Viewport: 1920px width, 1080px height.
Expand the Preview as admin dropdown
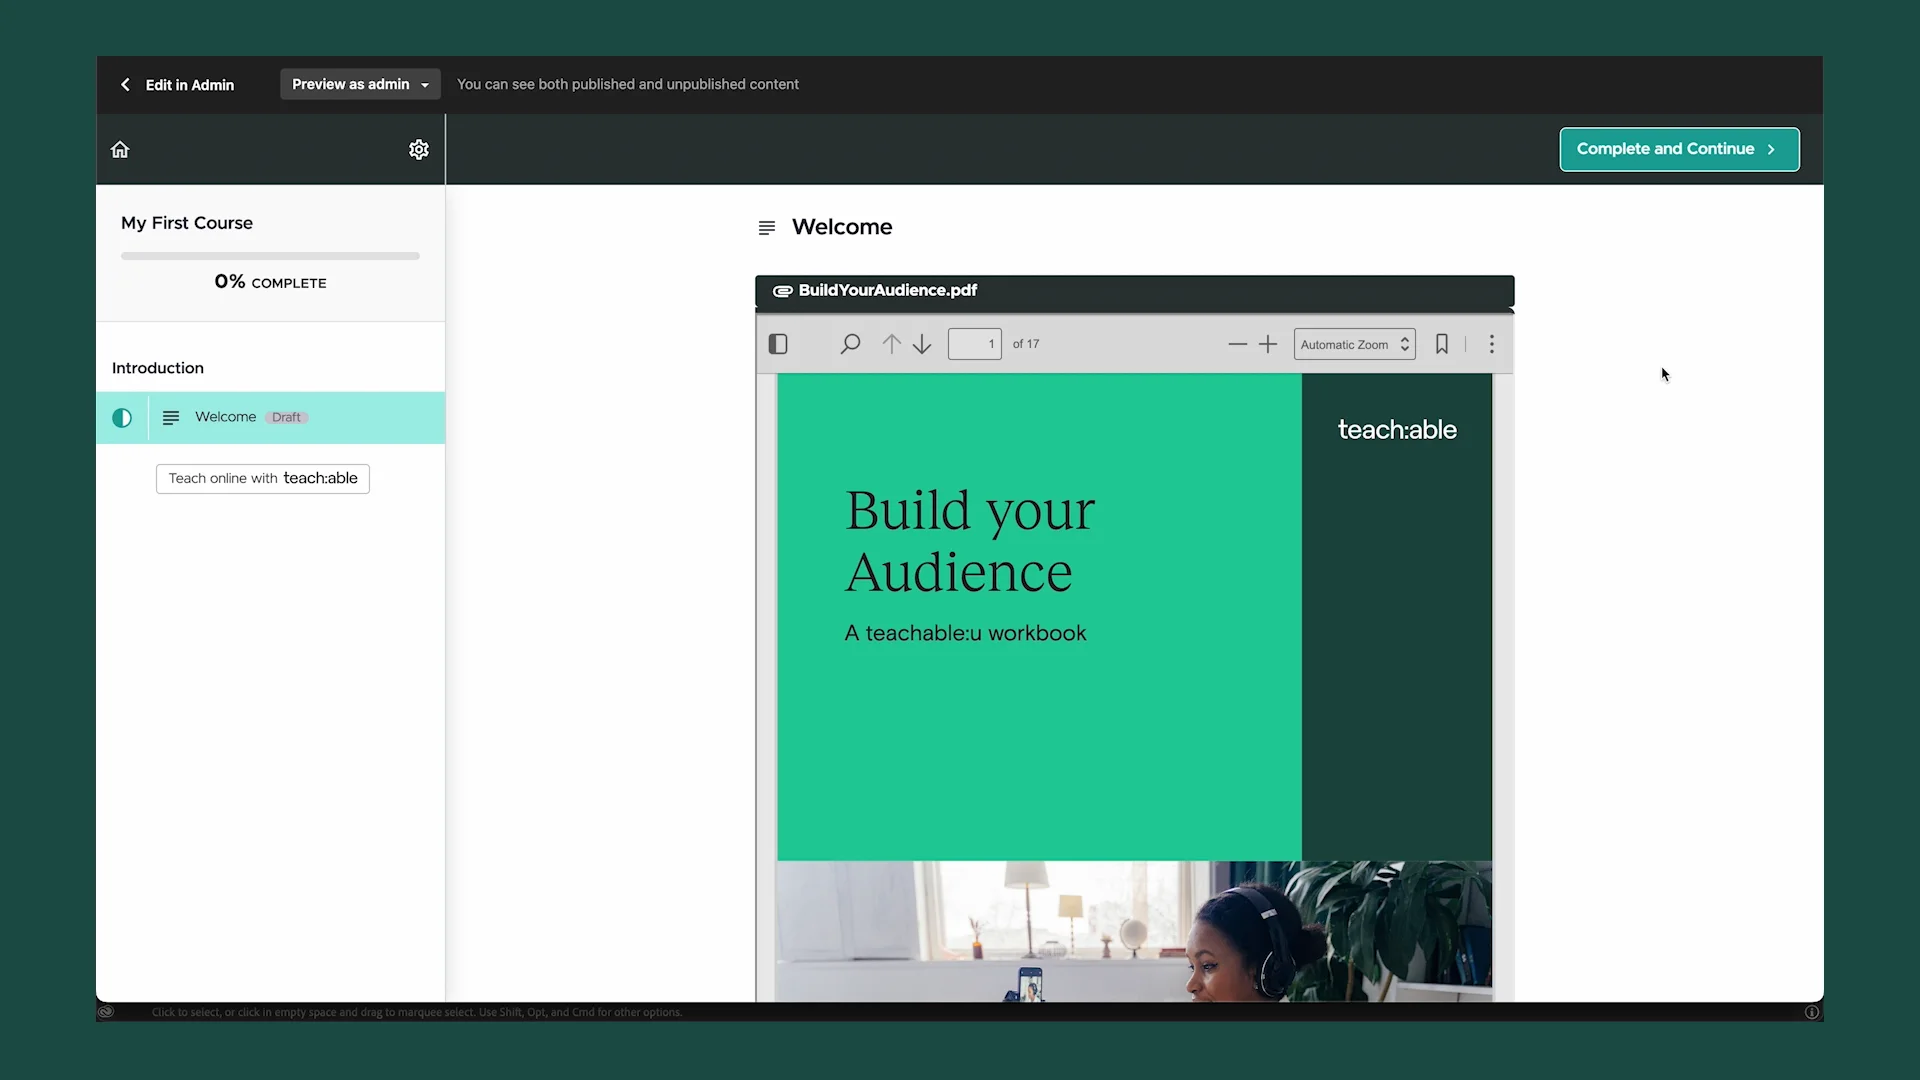[360, 84]
